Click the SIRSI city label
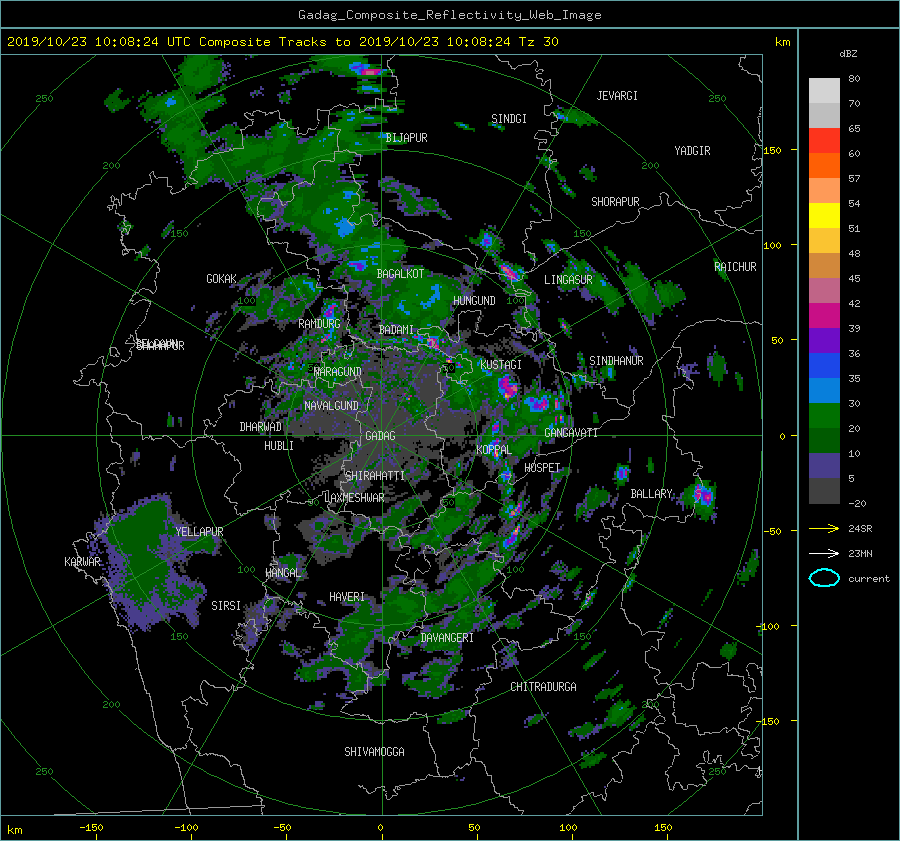This screenshot has width=900, height=841. (226, 606)
